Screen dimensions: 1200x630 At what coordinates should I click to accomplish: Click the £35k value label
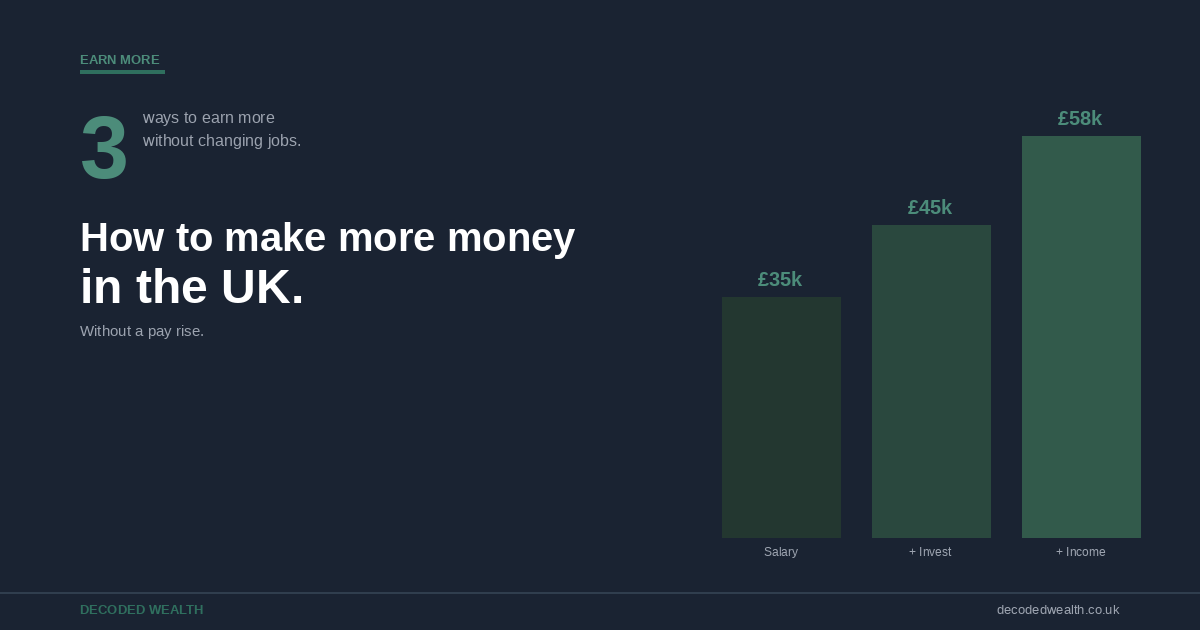(x=780, y=280)
